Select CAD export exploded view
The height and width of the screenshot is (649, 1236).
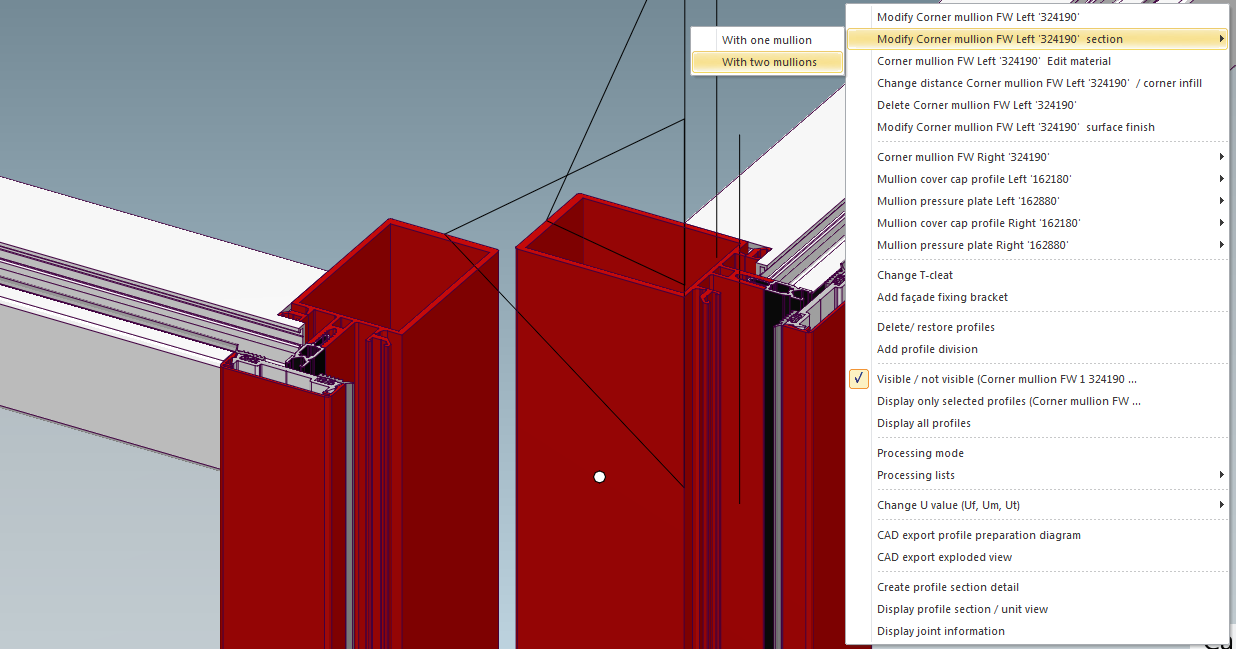pyautogui.click(x=944, y=557)
